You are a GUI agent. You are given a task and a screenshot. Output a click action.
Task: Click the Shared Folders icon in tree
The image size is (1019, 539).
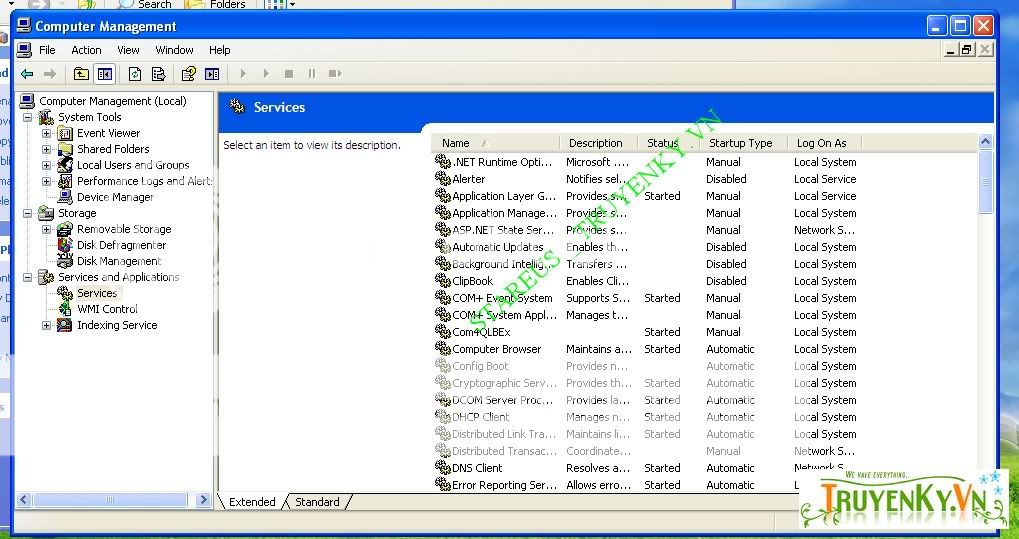click(64, 149)
